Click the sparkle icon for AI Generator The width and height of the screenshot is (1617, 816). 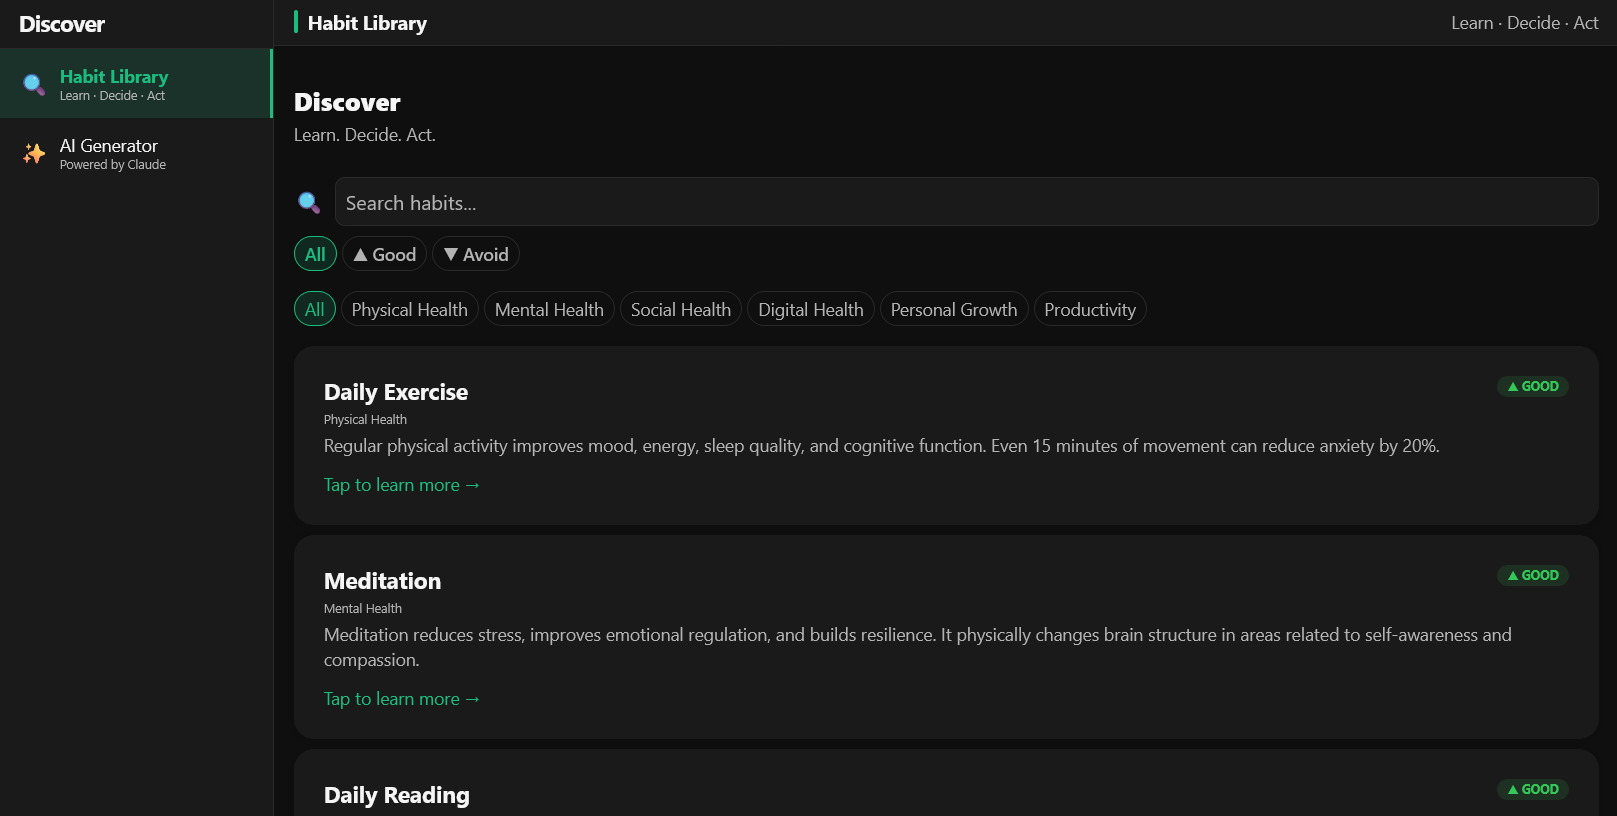pyautogui.click(x=34, y=153)
